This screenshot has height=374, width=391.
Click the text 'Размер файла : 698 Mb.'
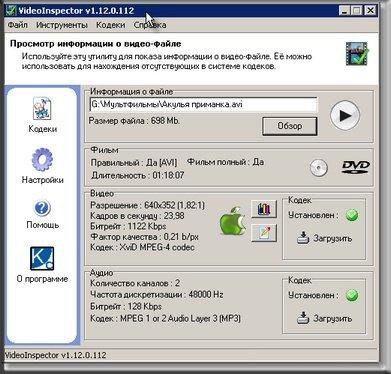click(134, 121)
